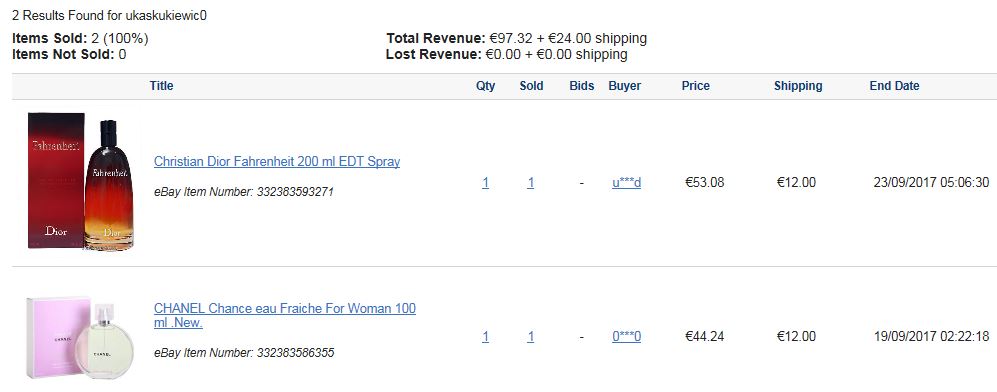Click Sold count in Dior Fahrenheit row
This screenshot has width=997, height=392.
530,183
